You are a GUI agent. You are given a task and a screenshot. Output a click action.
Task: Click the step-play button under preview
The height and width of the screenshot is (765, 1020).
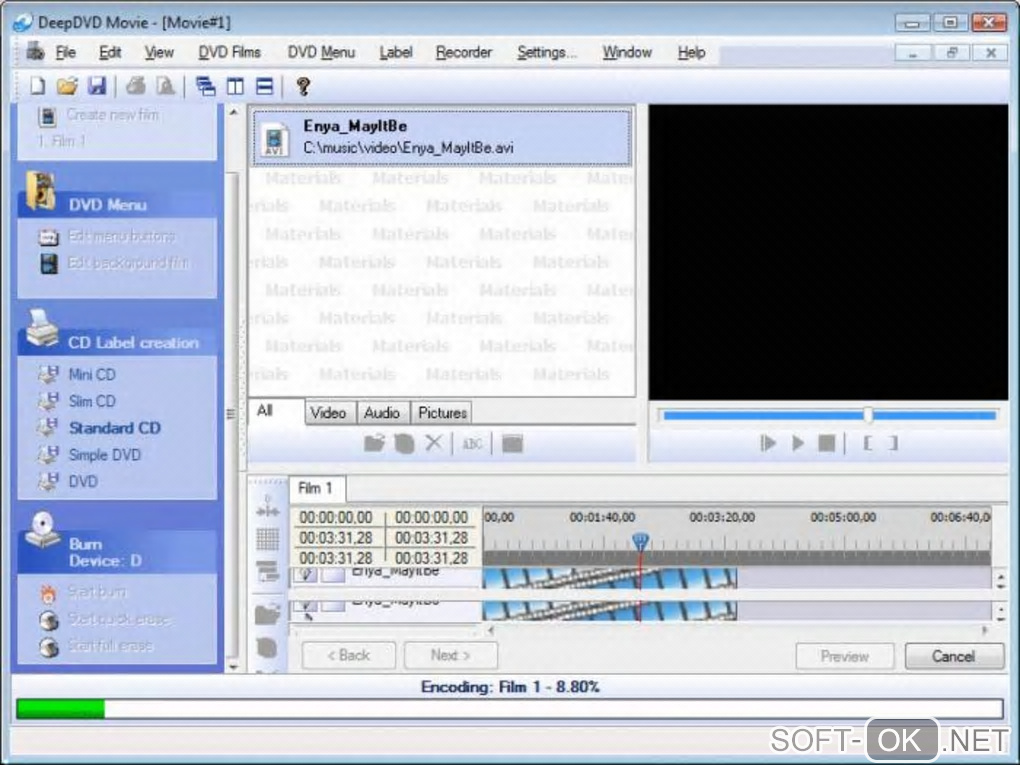point(768,444)
